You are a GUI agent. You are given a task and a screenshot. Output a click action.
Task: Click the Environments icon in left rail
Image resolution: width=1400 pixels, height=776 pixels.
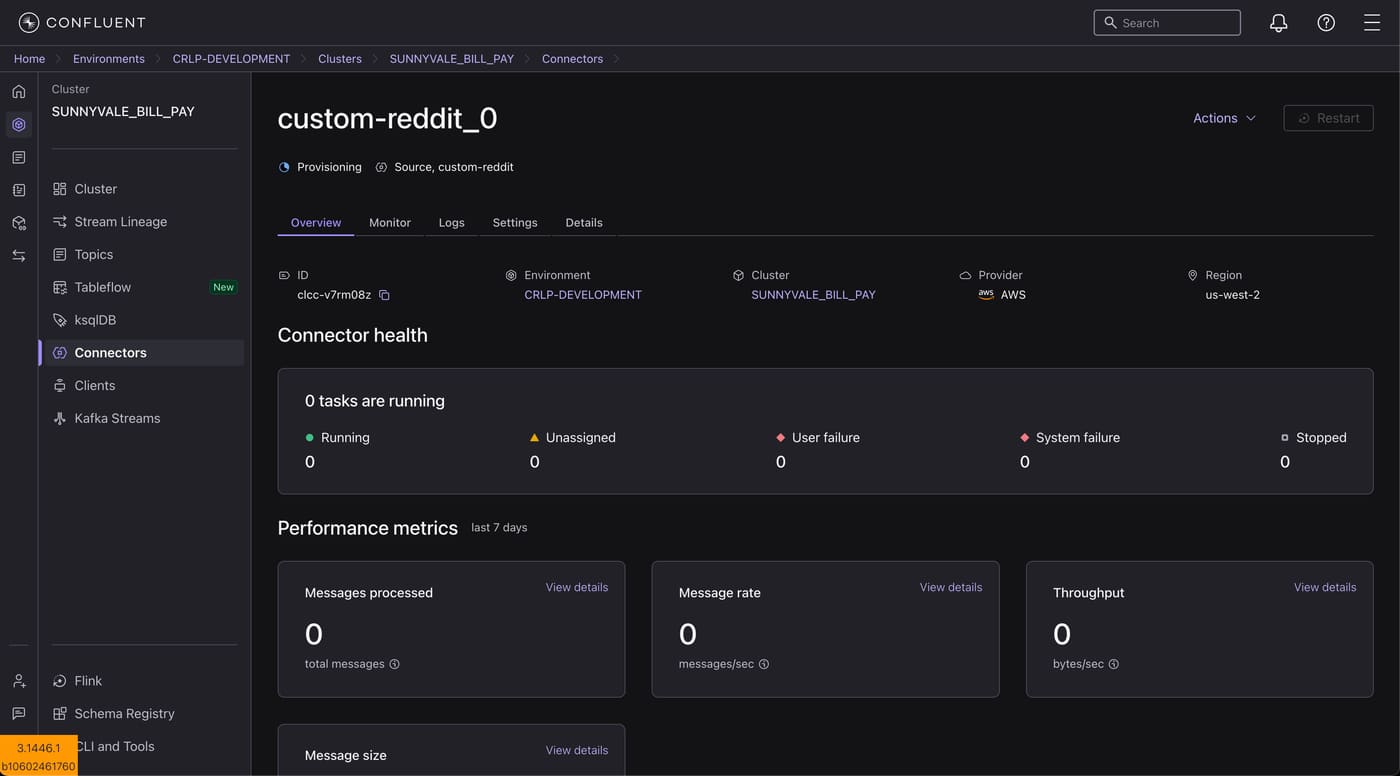coord(19,124)
